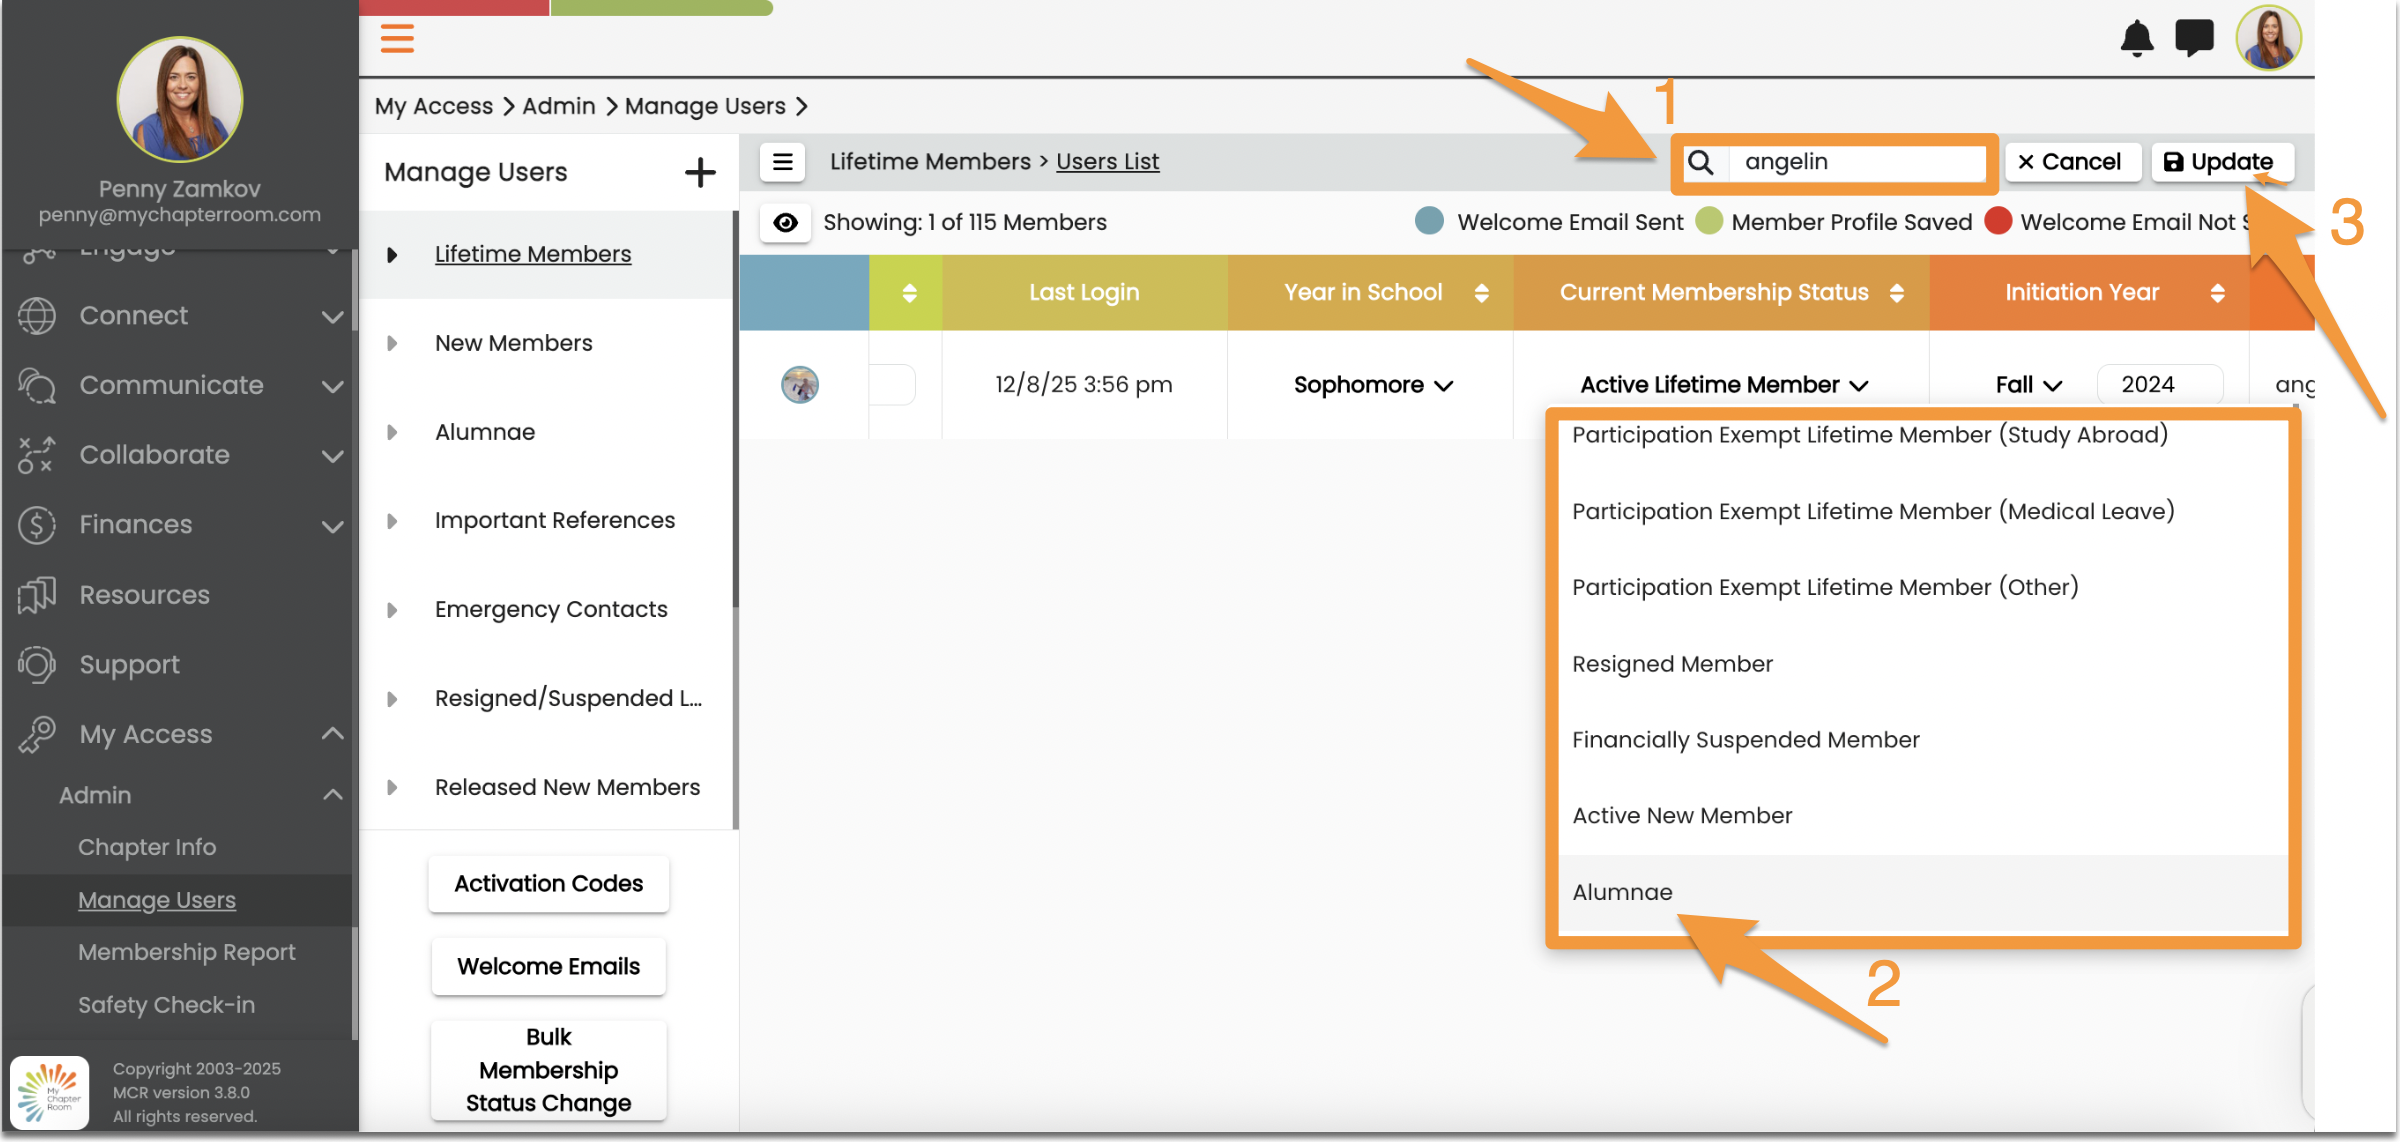Sort by Current Membership Status arrows
2400x1142 pixels.
pyautogui.click(x=1897, y=293)
